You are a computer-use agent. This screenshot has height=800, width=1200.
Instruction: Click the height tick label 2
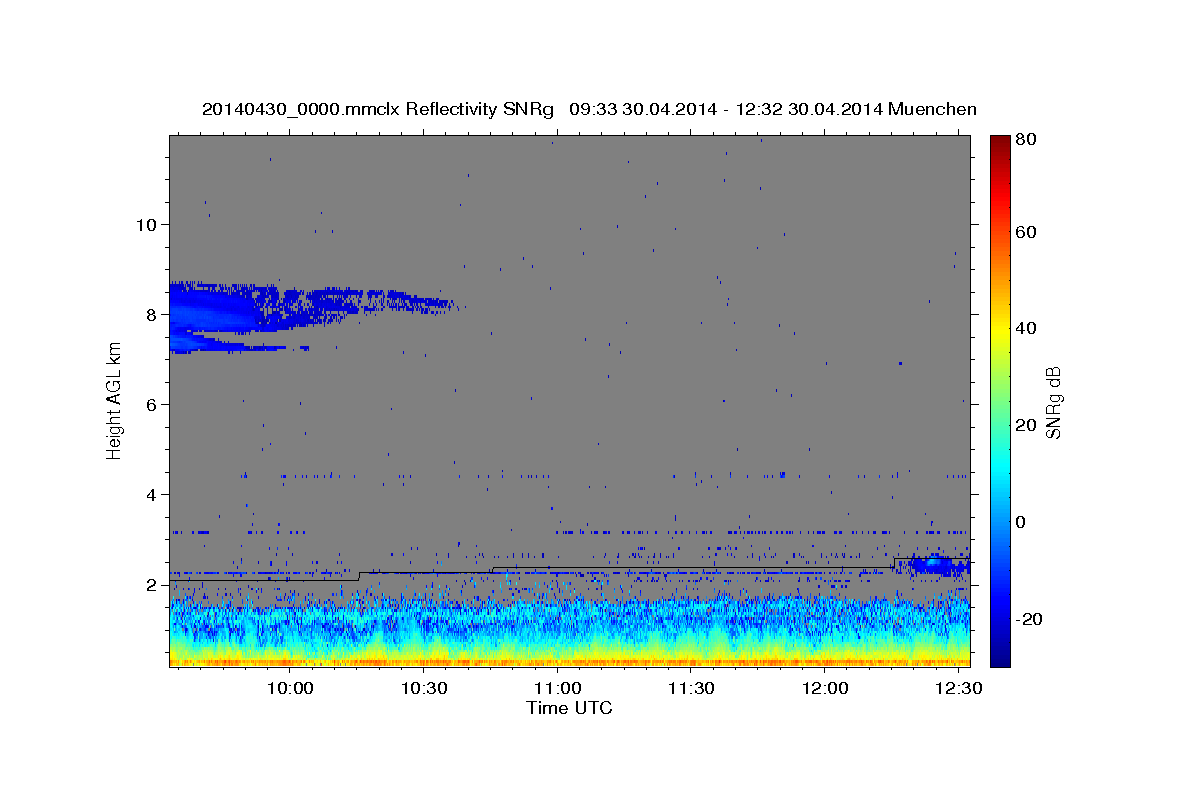point(151,585)
